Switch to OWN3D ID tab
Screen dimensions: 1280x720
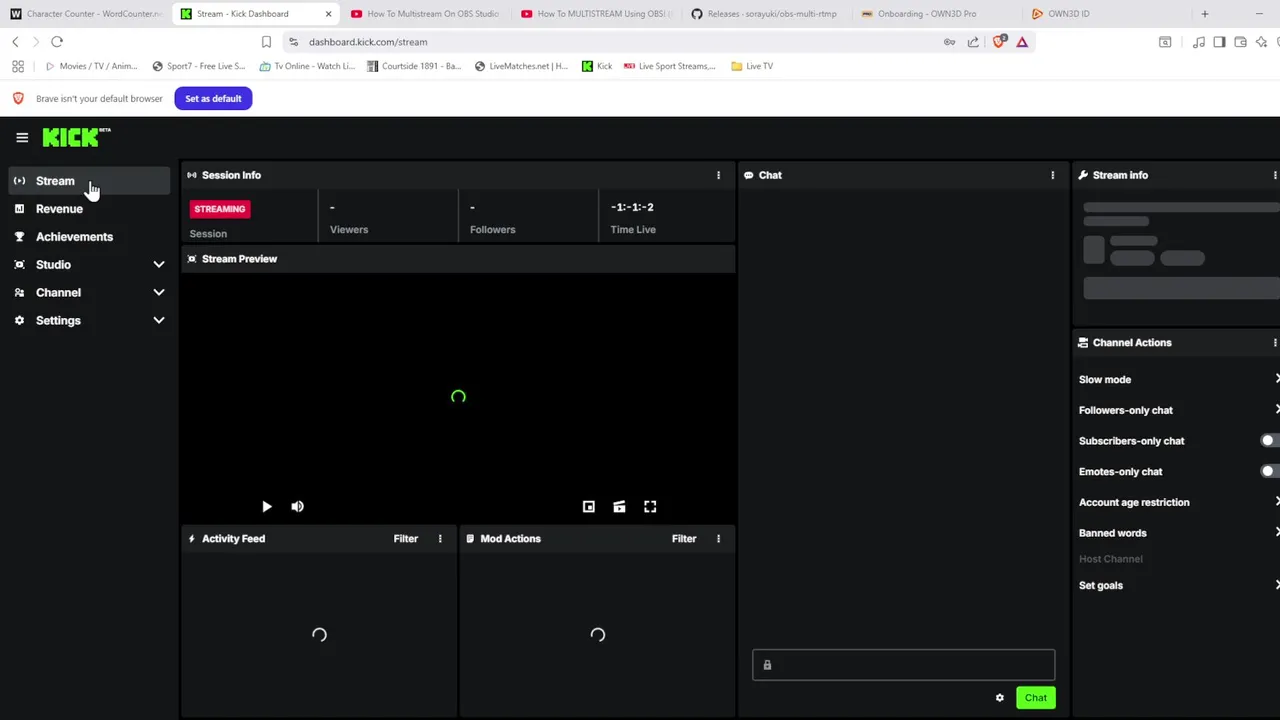(1105, 14)
